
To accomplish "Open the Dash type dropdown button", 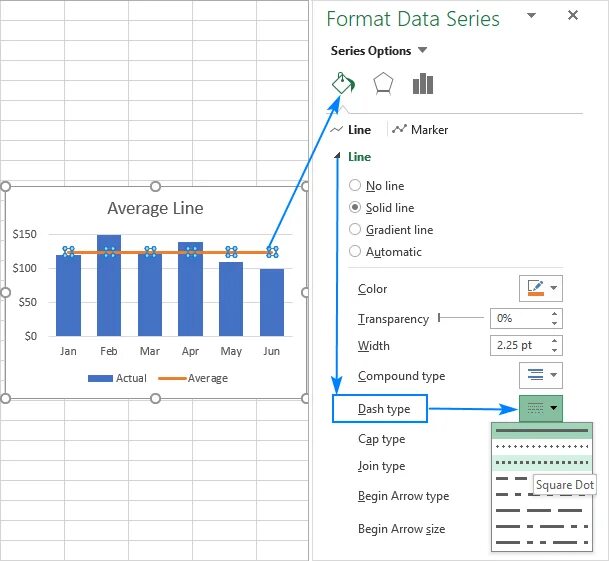I will (541, 408).
